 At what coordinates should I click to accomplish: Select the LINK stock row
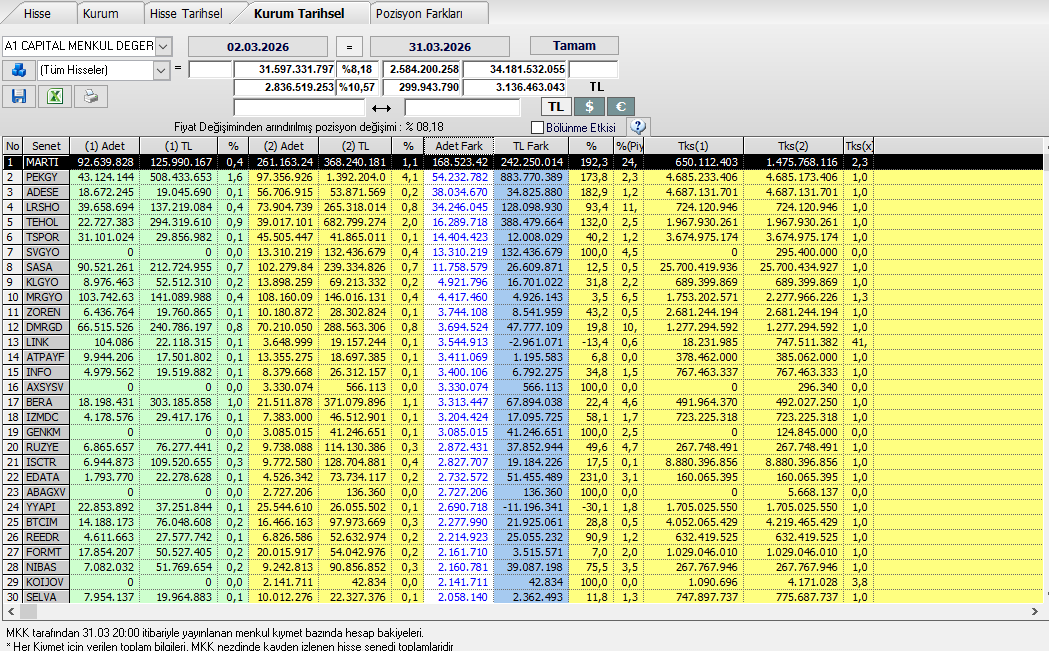click(x=522, y=342)
